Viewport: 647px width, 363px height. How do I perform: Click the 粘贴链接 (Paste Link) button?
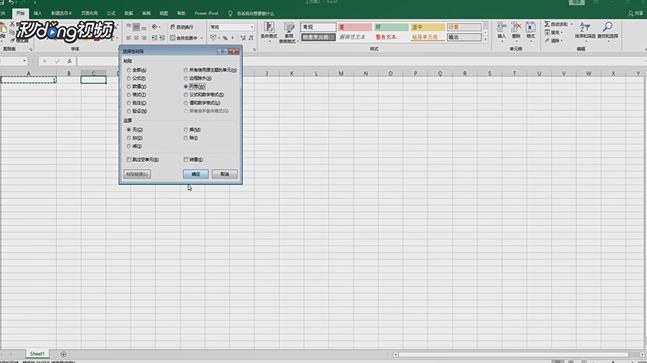137,174
